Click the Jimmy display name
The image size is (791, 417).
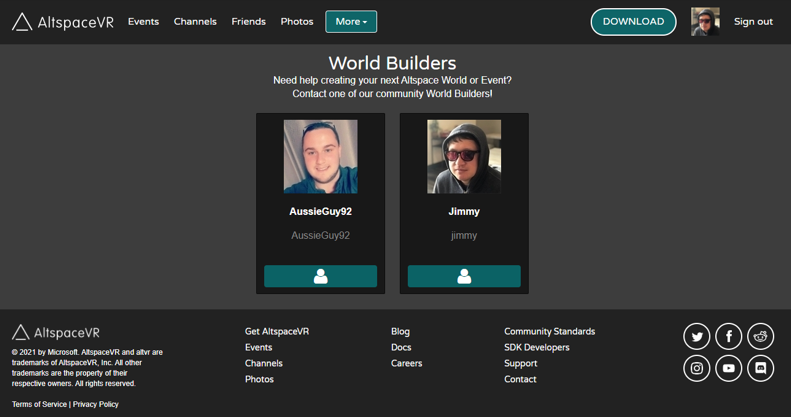click(464, 212)
